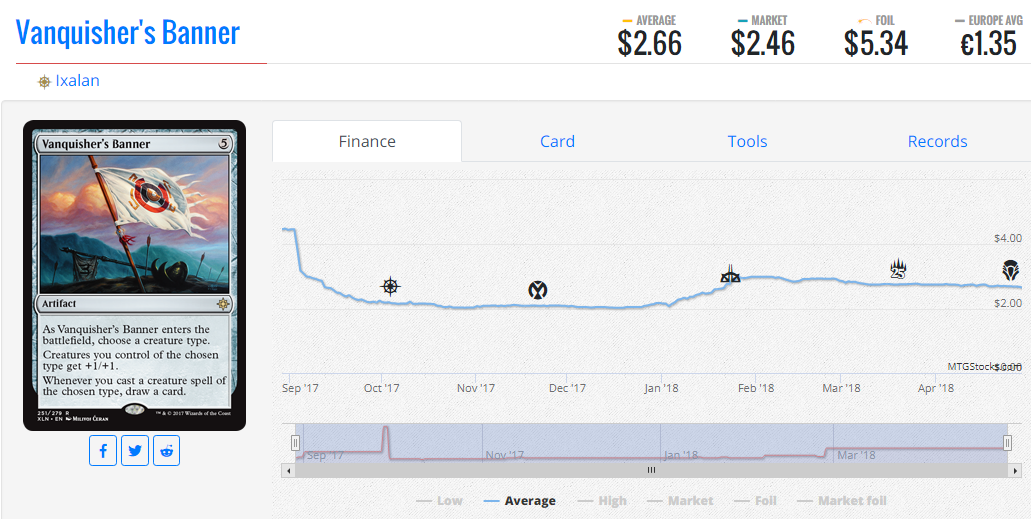Viewport: 1031px width, 519px height.
Task: Click the navigator scrollbar grip
Action: (x=652, y=470)
